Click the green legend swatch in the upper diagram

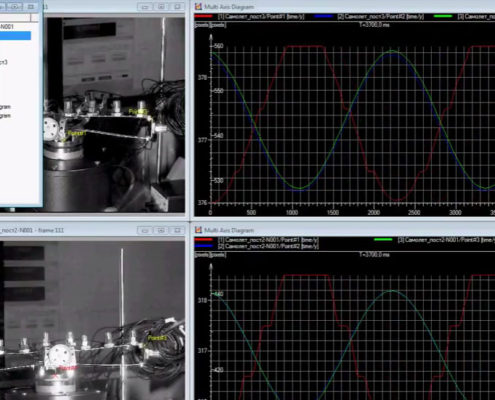click(x=443, y=16)
